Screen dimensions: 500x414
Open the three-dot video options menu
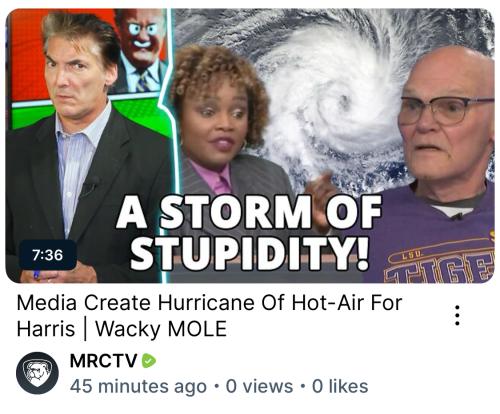click(x=458, y=315)
